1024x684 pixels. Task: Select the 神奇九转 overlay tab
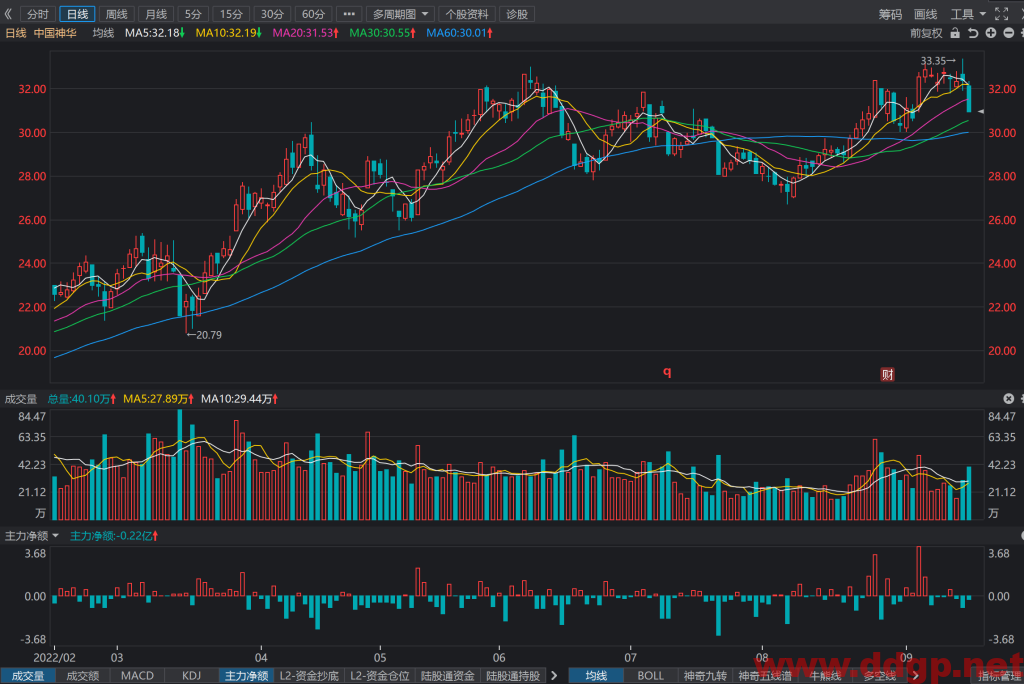[705, 676]
